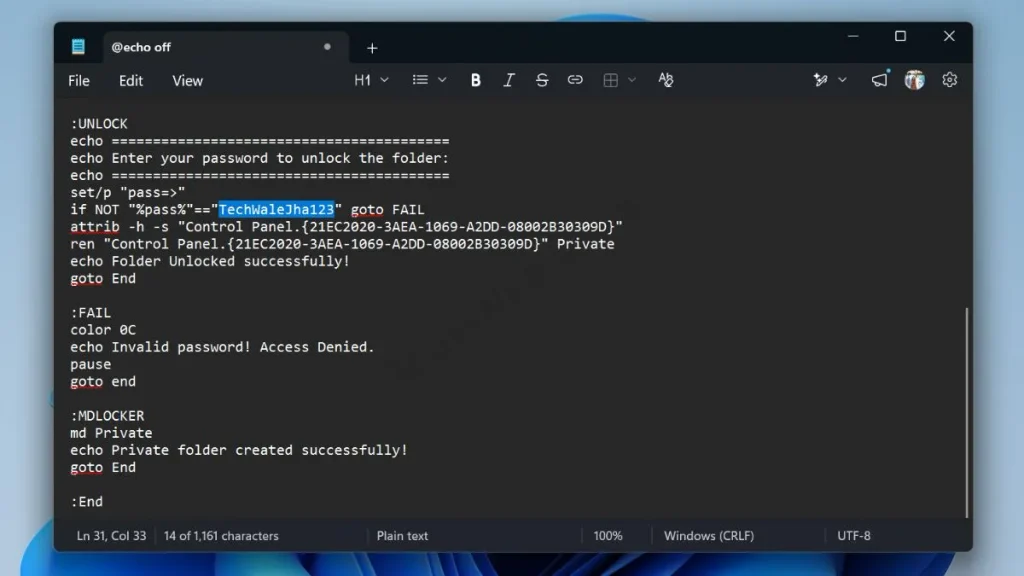
Task: Toggle italic formatting
Action: pos(509,80)
